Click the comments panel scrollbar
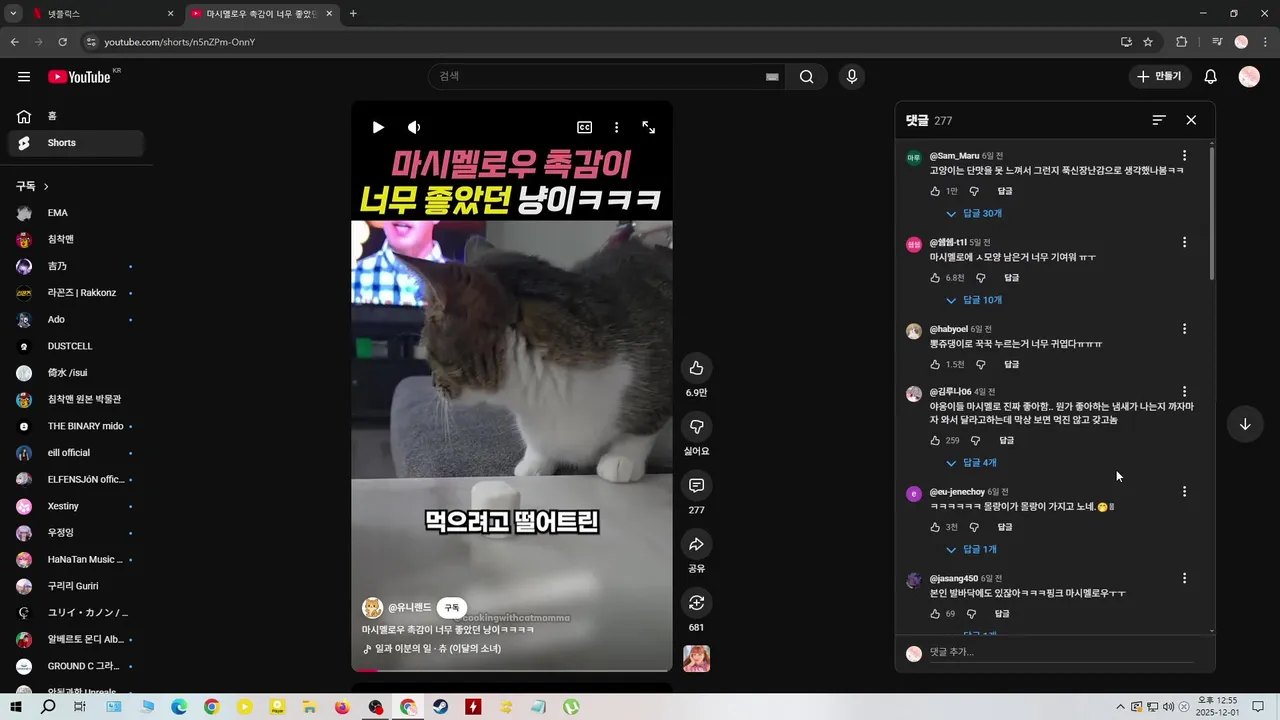Image resolution: width=1280 pixels, height=720 pixels. click(1212, 215)
